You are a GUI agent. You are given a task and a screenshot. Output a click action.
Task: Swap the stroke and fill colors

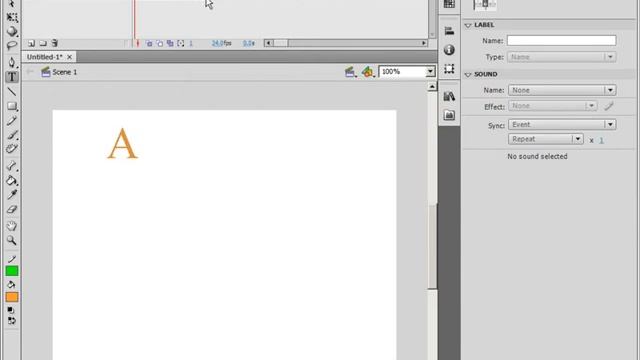pyautogui.click(x=12, y=321)
